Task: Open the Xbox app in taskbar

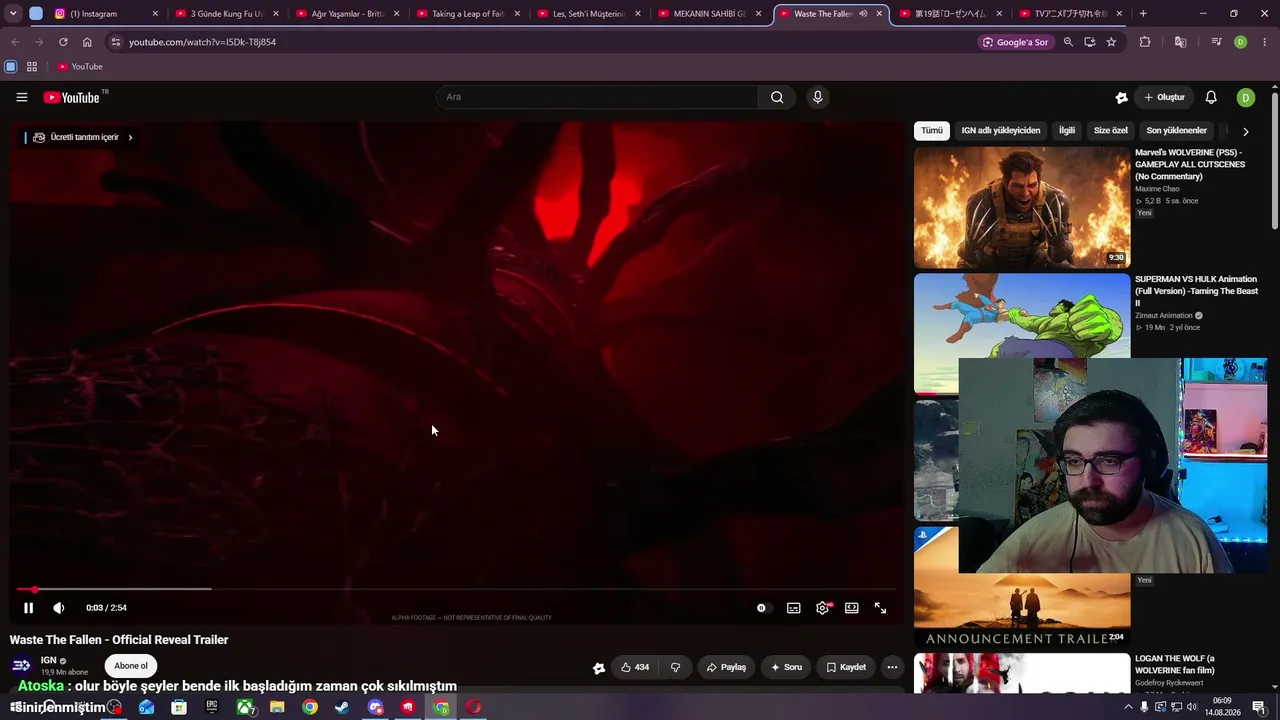Action: click(x=245, y=707)
